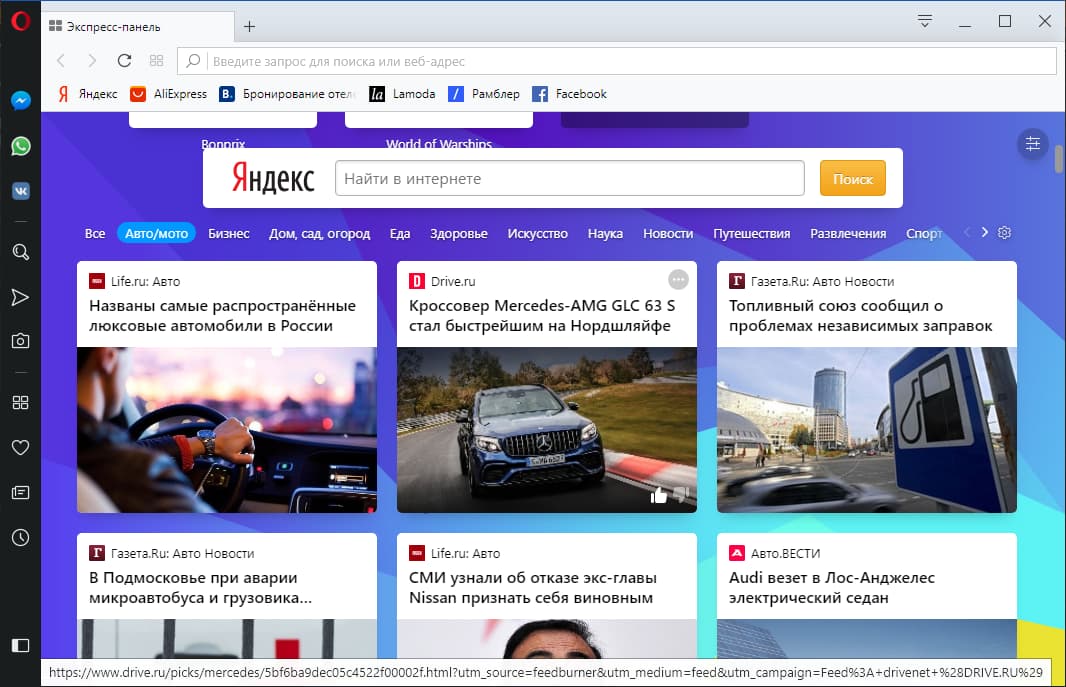Open a new tab with the plus button
1066x687 pixels.
(x=250, y=27)
